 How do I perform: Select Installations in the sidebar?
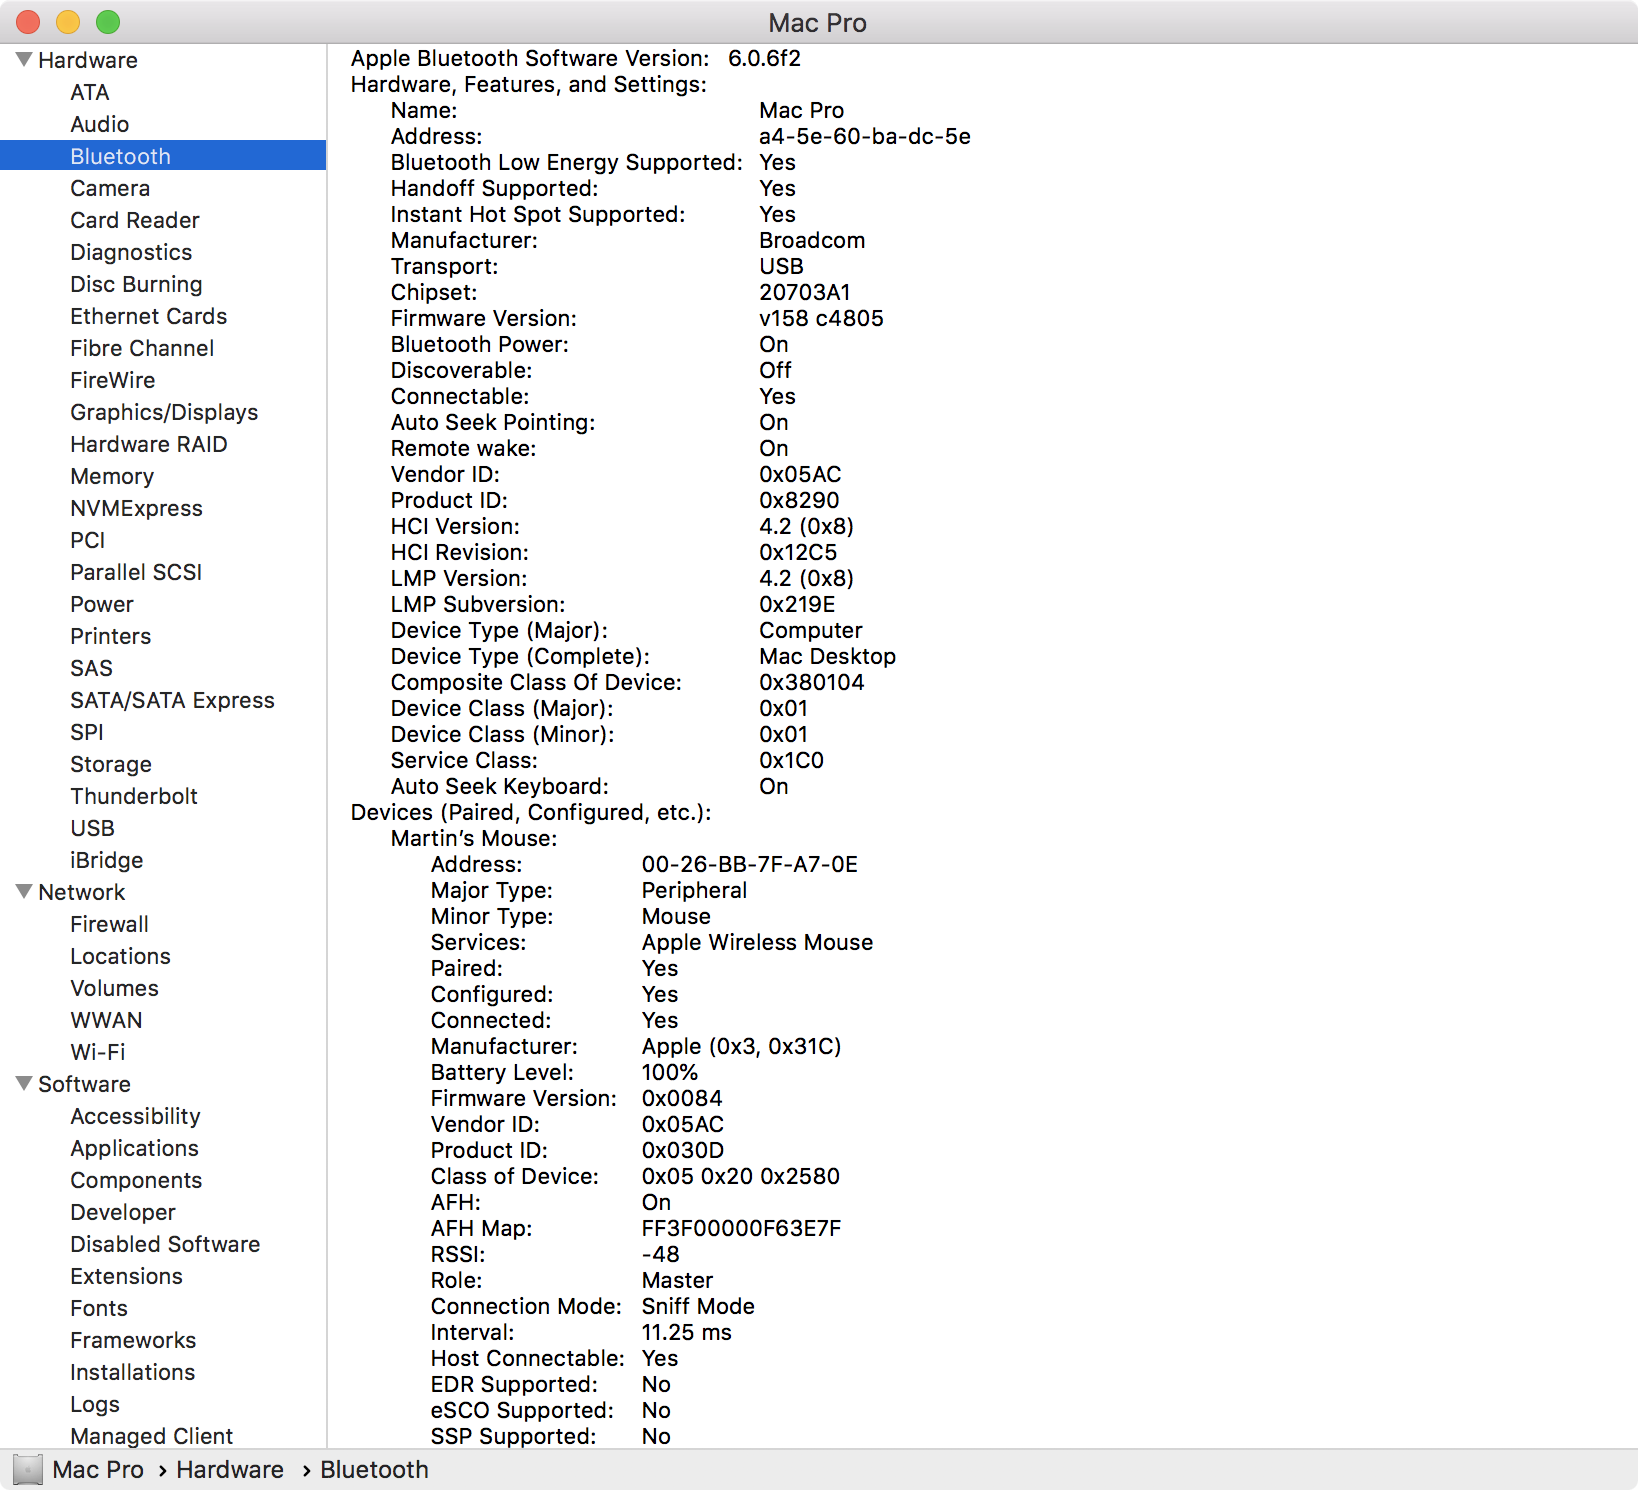tap(133, 1372)
